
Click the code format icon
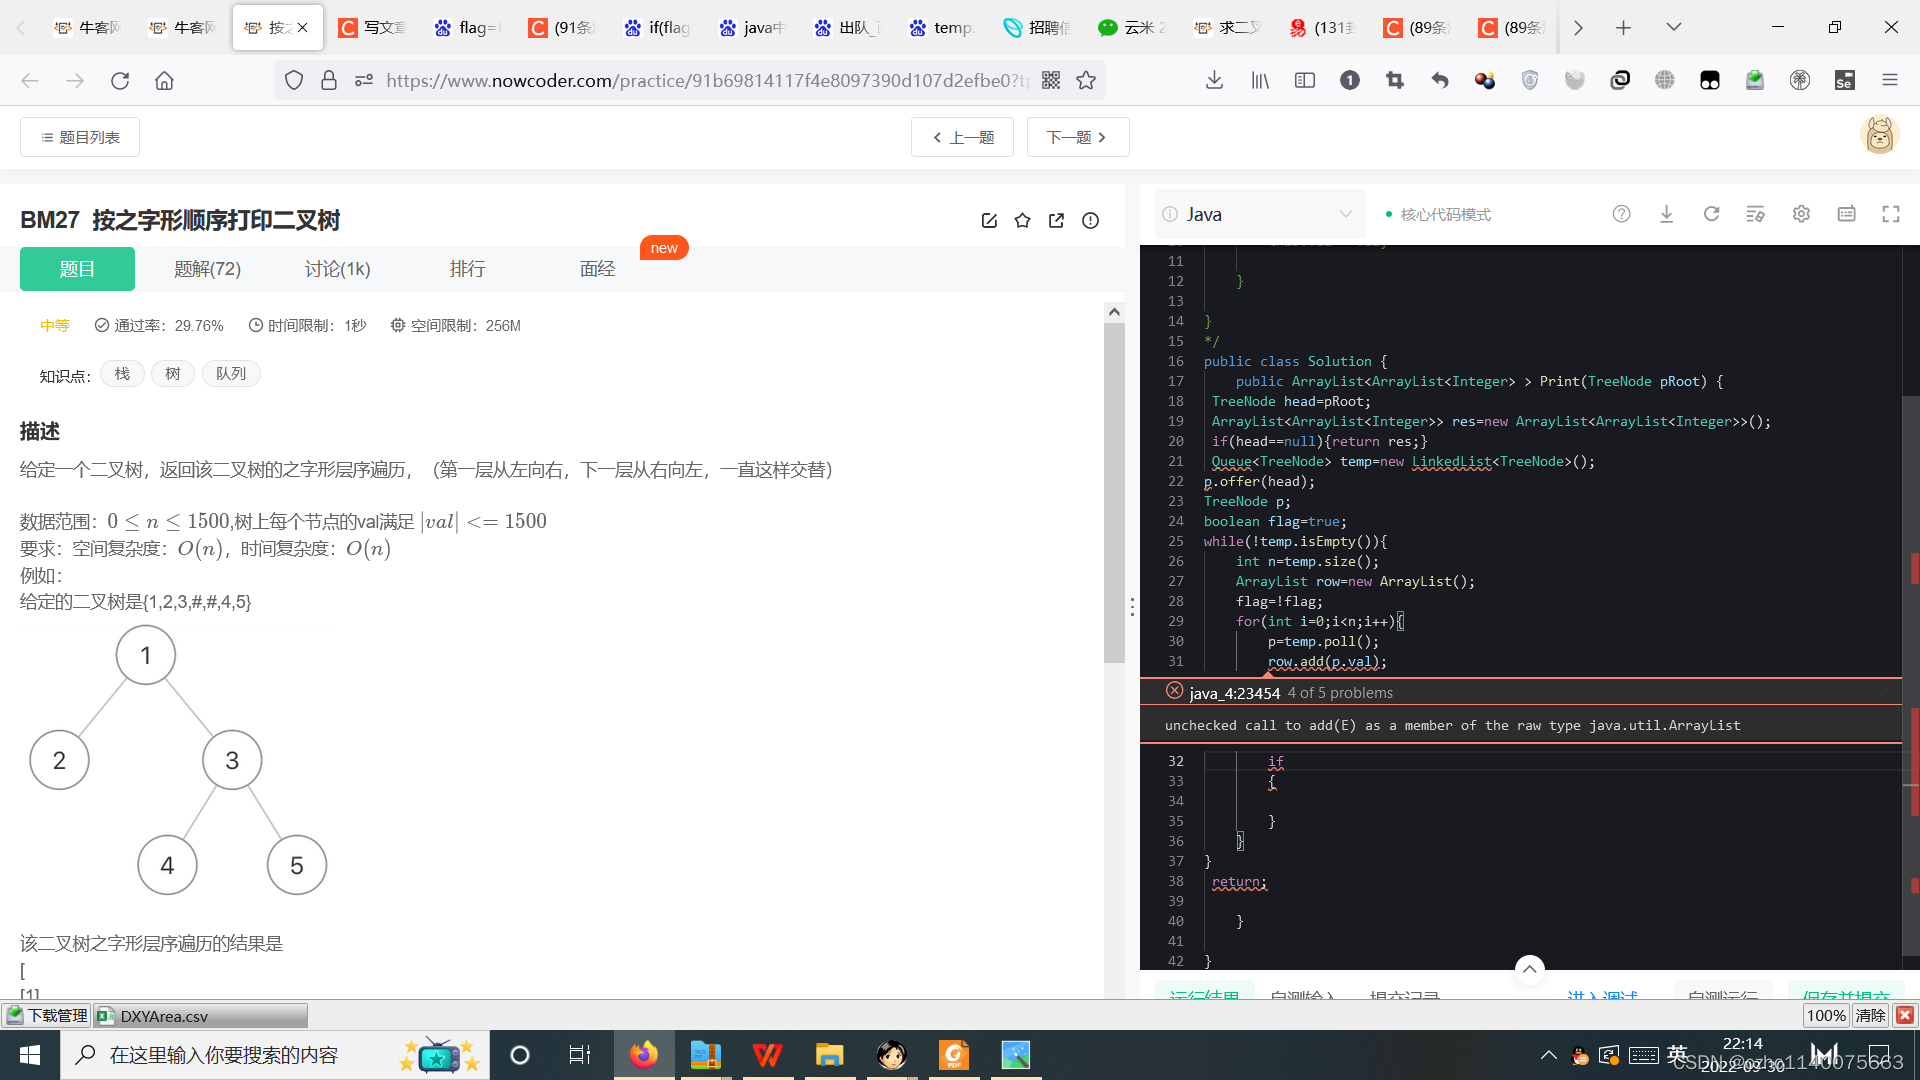[1755, 214]
